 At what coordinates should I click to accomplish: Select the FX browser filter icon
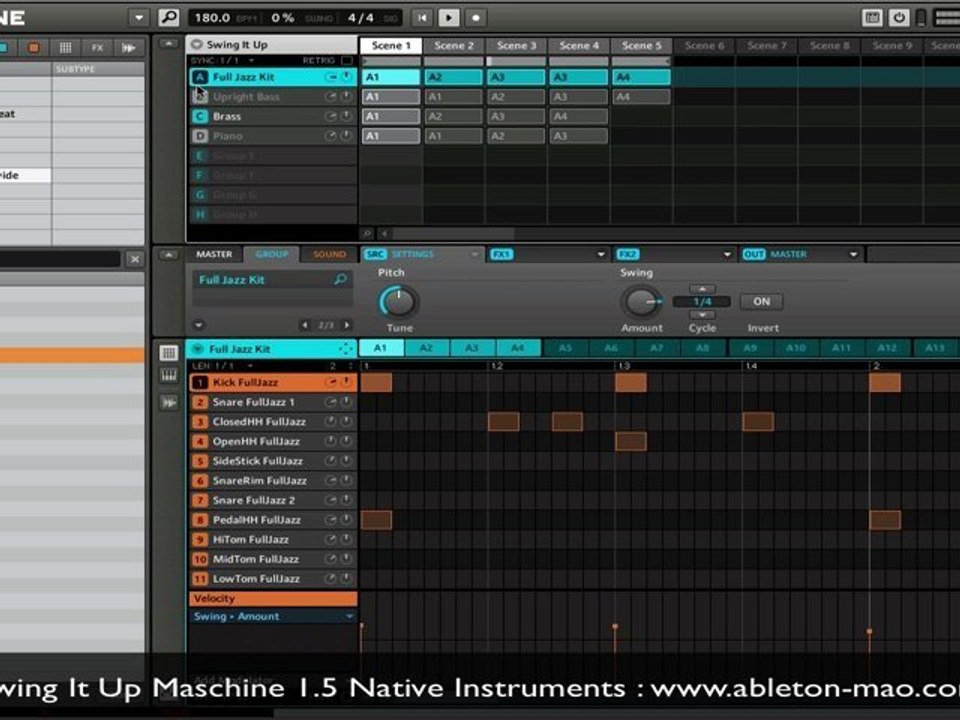[x=97, y=47]
